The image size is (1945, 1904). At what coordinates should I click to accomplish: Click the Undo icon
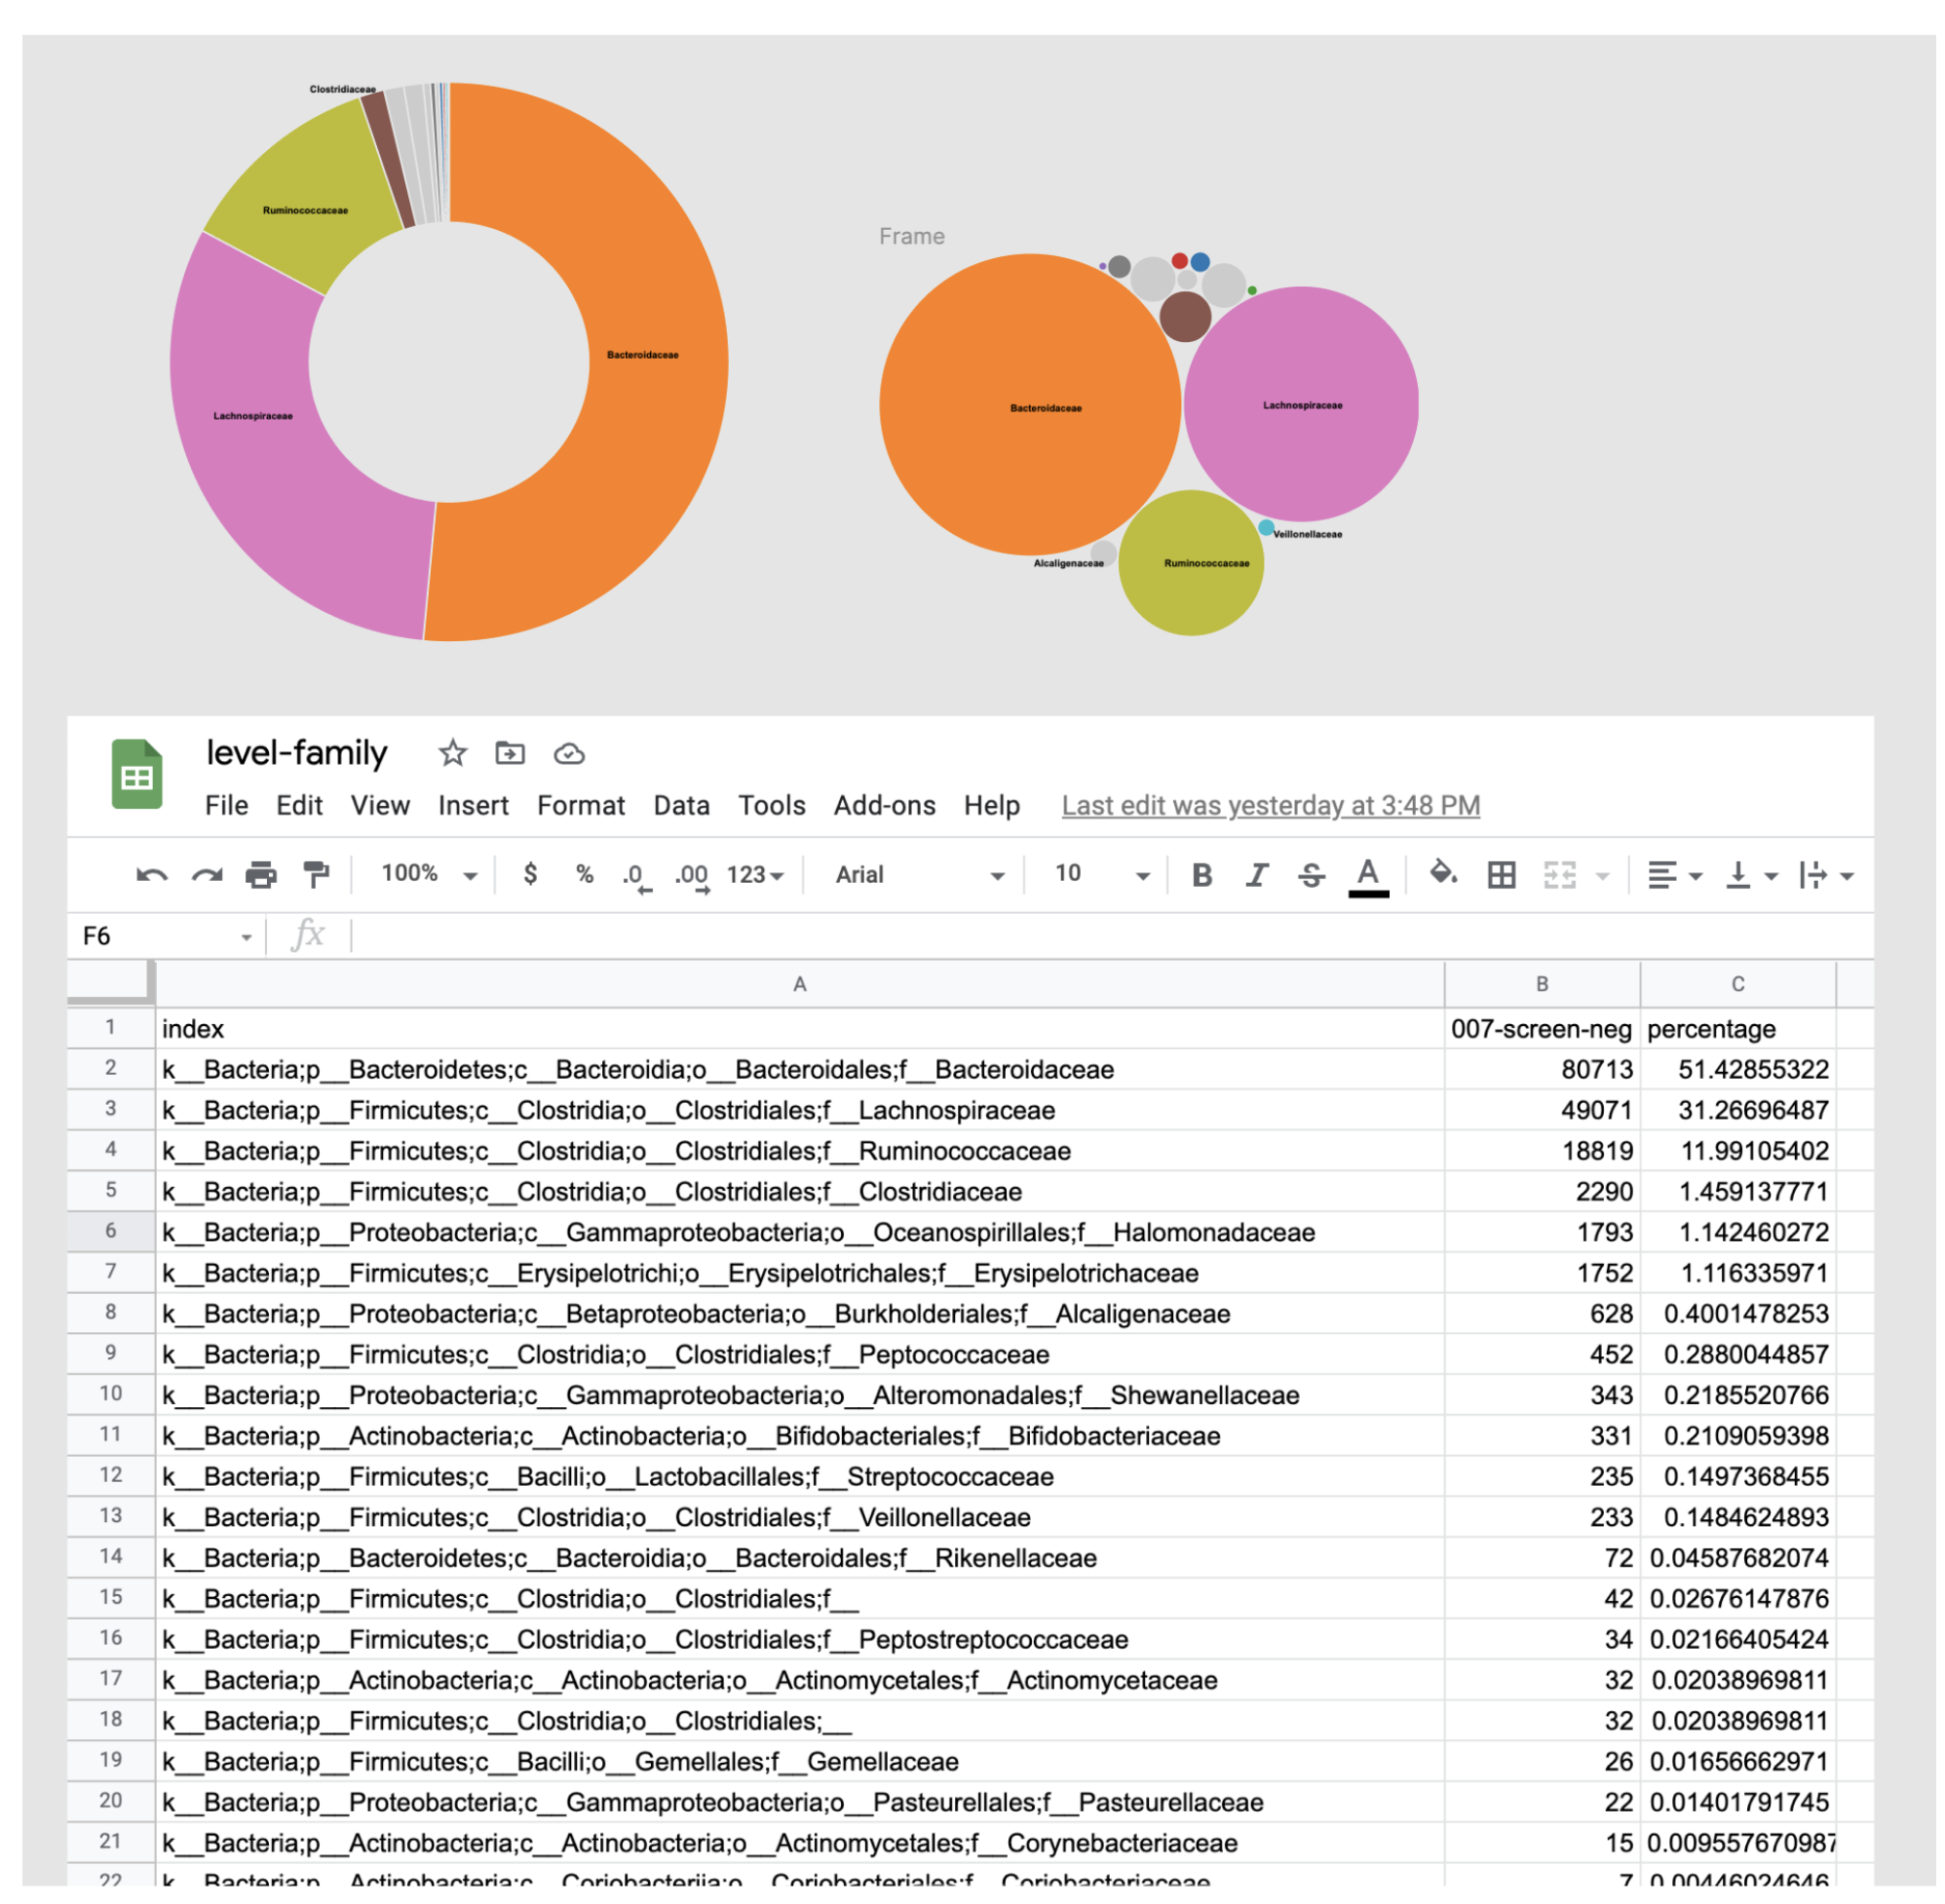tap(151, 875)
